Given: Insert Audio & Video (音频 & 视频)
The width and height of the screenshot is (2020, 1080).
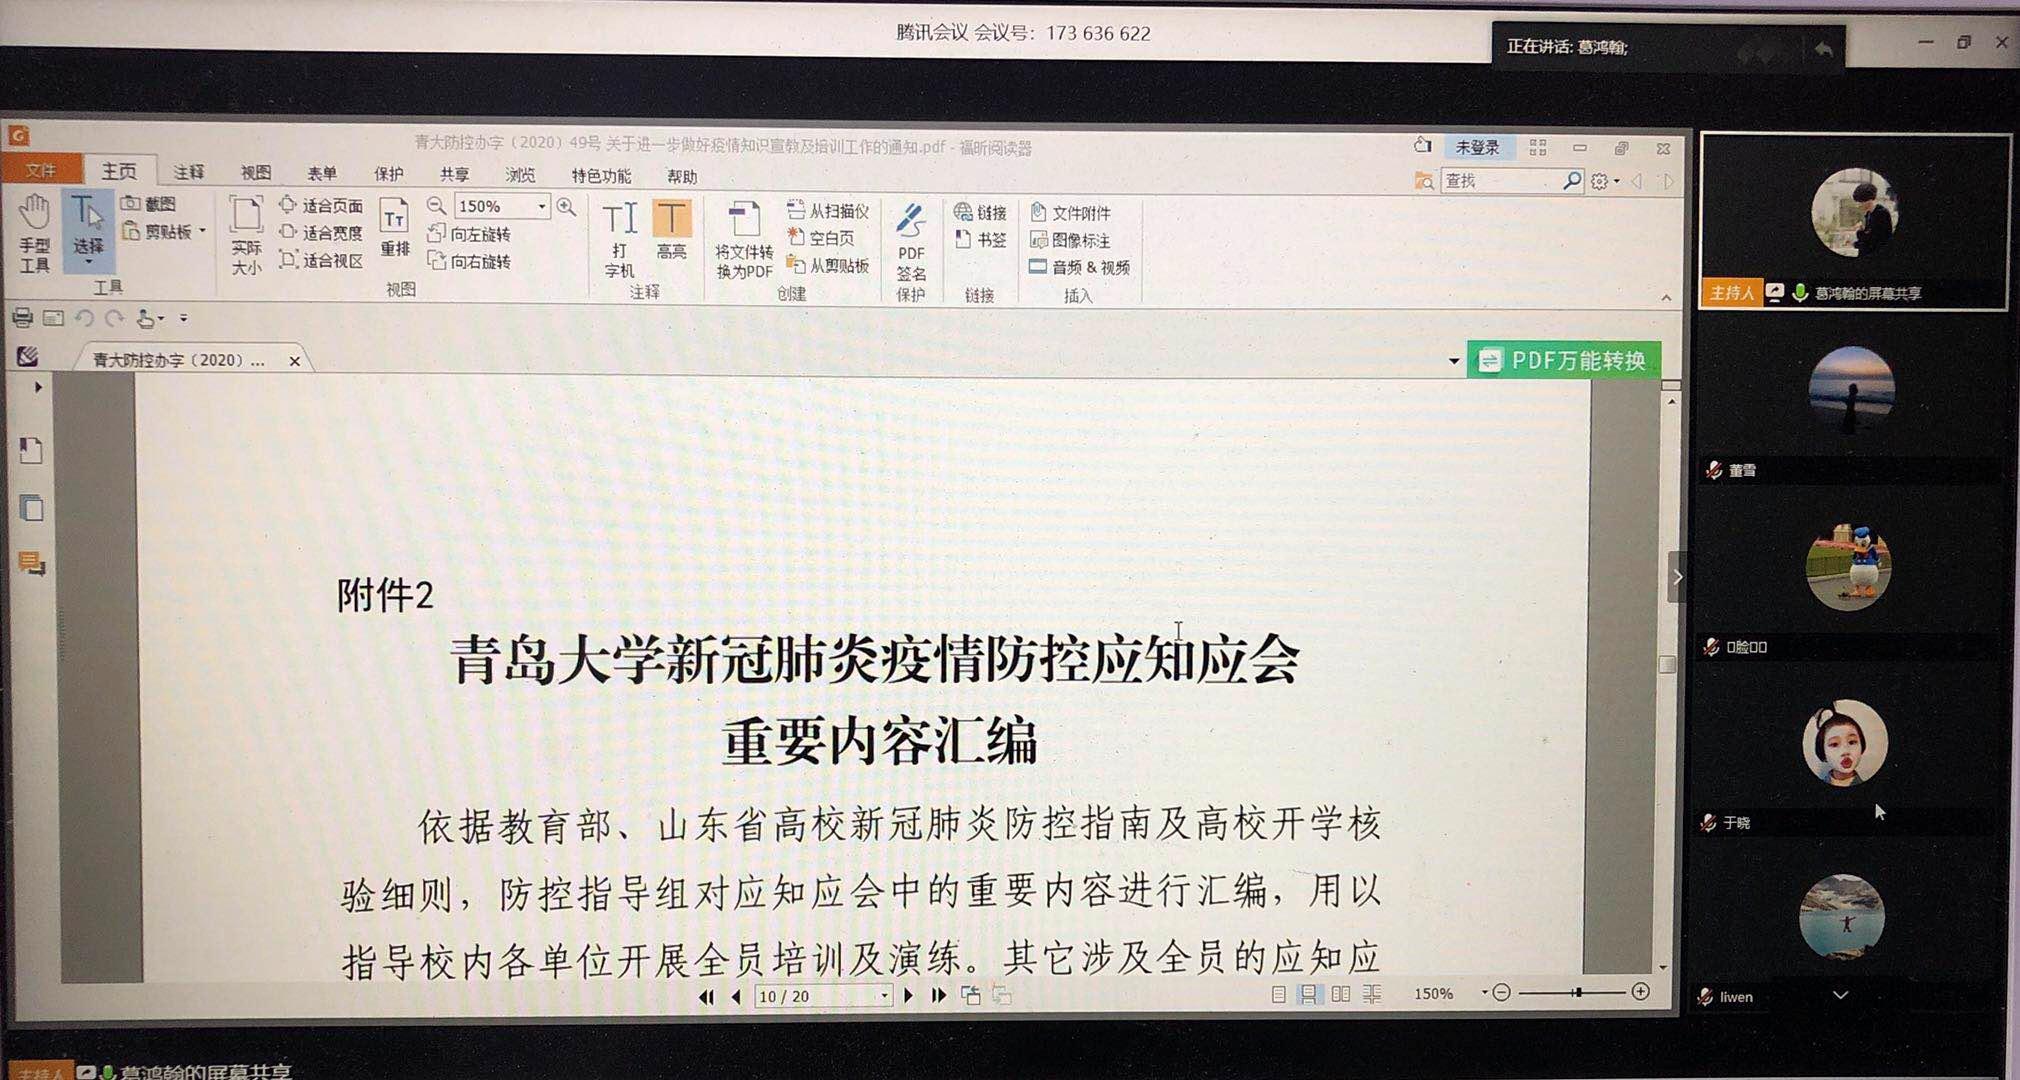Looking at the screenshot, I should pos(1080,267).
